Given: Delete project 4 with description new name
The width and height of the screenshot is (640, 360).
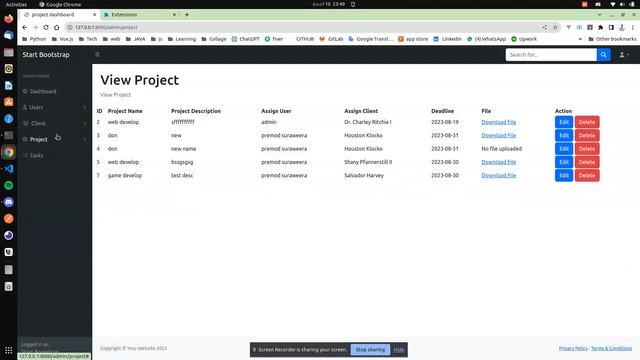Looking at the screenshot, I should tap(587, 149).
